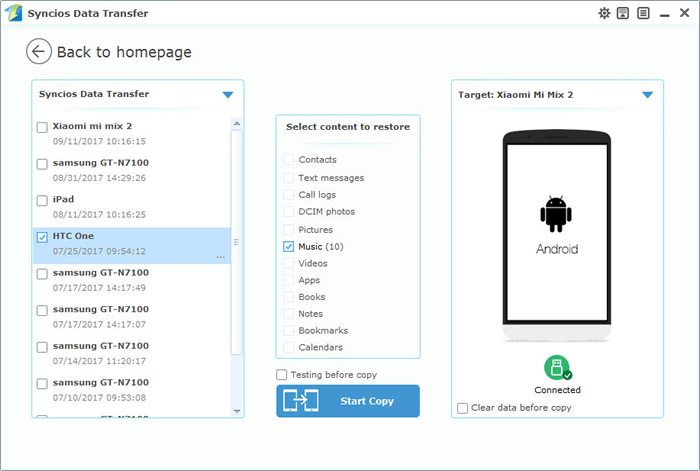Click the backup list scroll down arrow
The image size is (700, 471).
pos(237,411)
